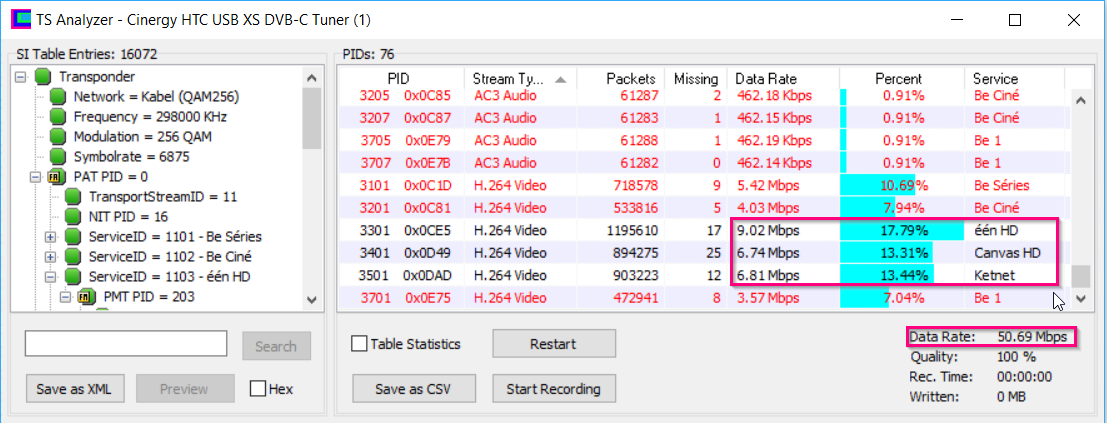This screenshot has width=1107, height=423.
Task: Toggle the Hex checkbox
Action: (x=258, y=389)
